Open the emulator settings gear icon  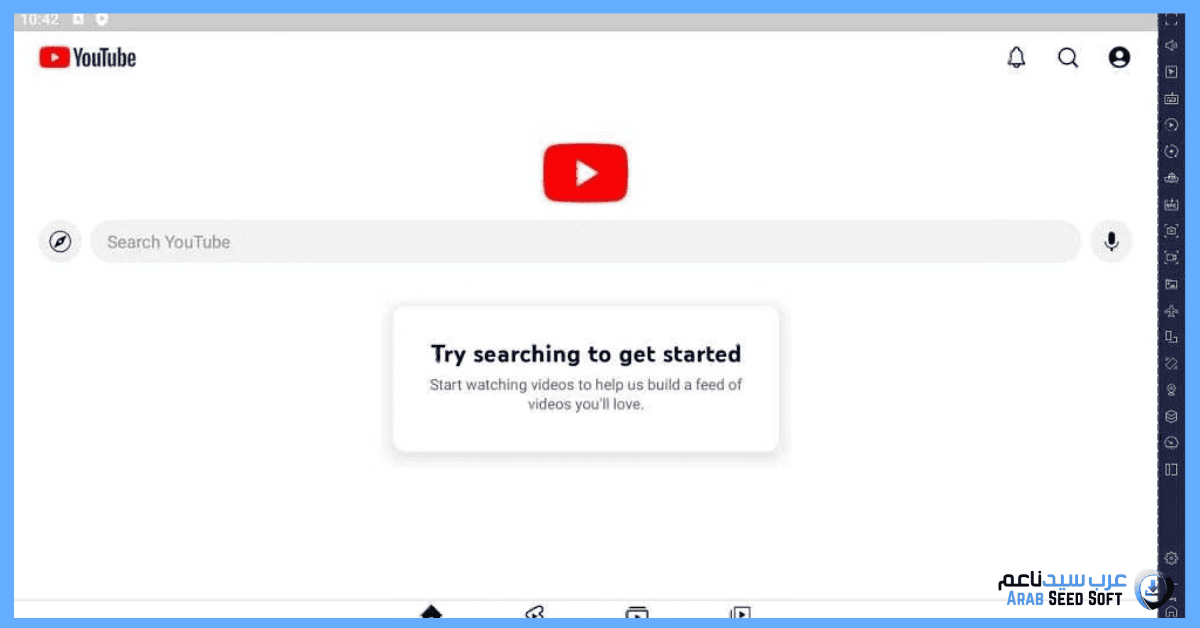(x=1171, y=558)
